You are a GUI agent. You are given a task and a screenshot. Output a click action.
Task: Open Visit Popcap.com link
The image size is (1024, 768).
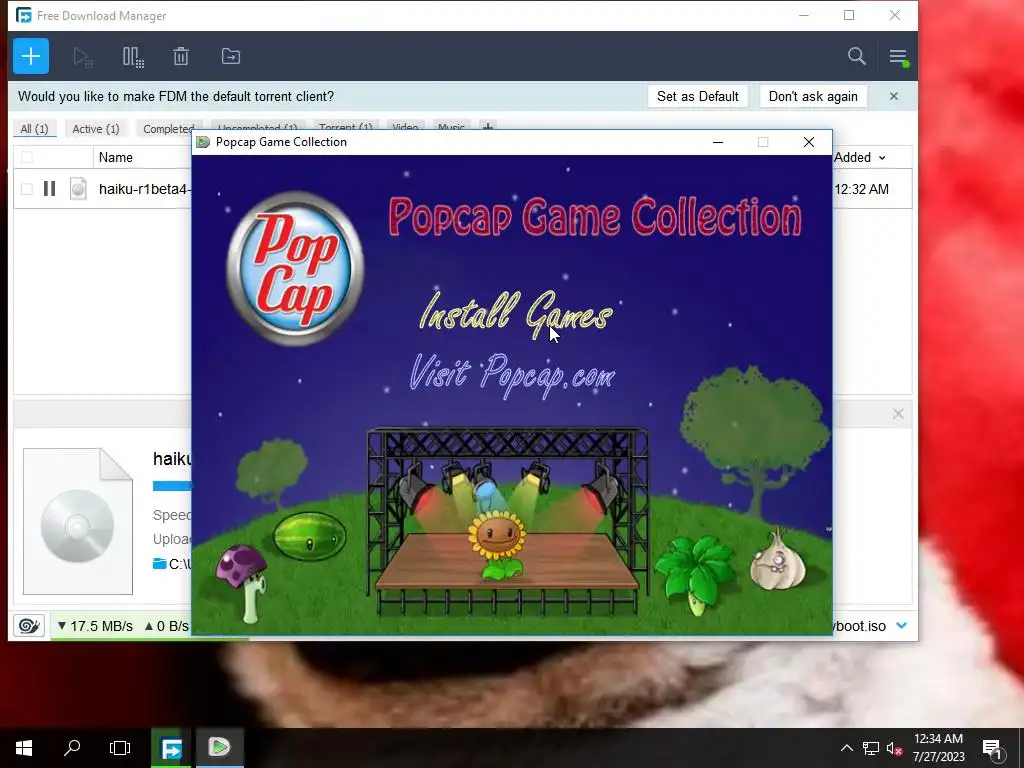pos(512,375)
